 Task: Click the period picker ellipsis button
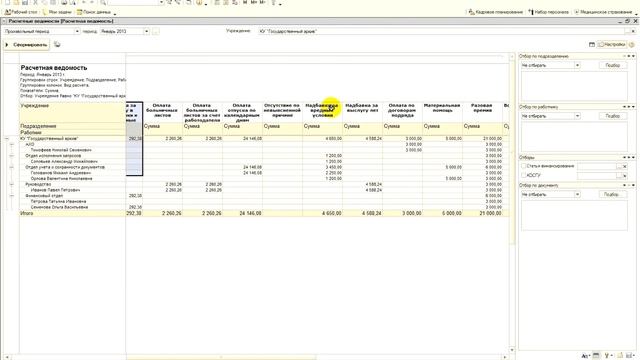[x=156, y=31]
